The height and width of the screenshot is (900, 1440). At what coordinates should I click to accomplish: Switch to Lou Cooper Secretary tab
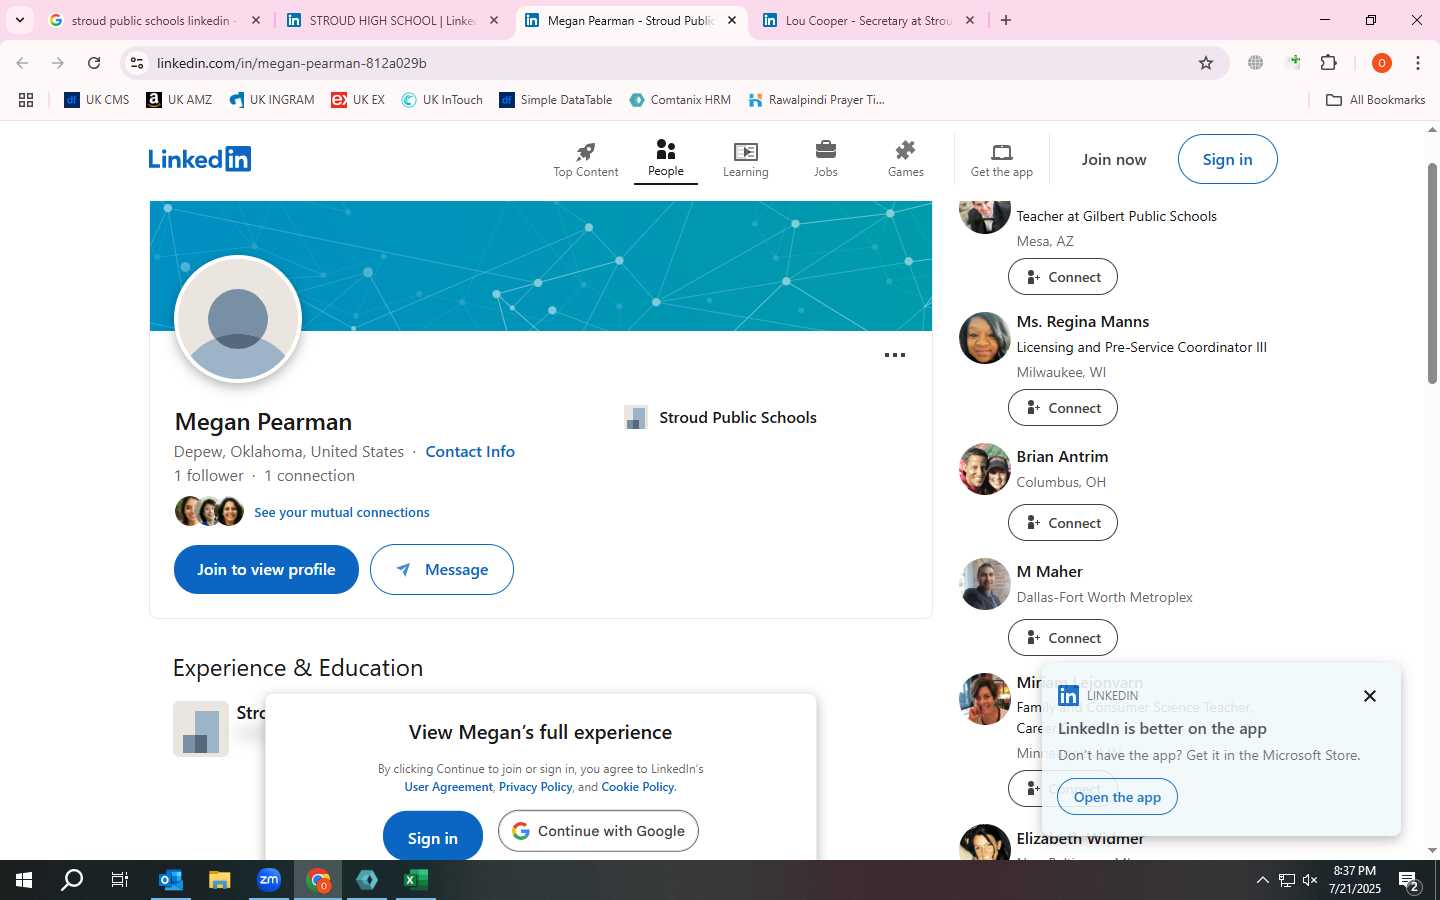[868, 20]
